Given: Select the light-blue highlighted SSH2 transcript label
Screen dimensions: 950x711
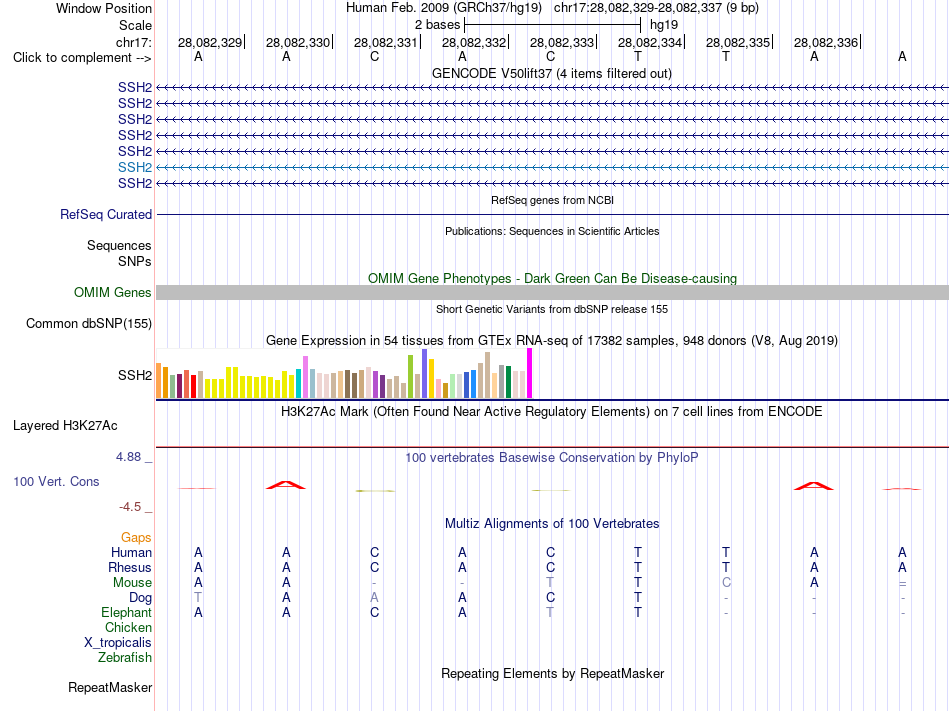Looking at the screenshot, I should (135, 167).
